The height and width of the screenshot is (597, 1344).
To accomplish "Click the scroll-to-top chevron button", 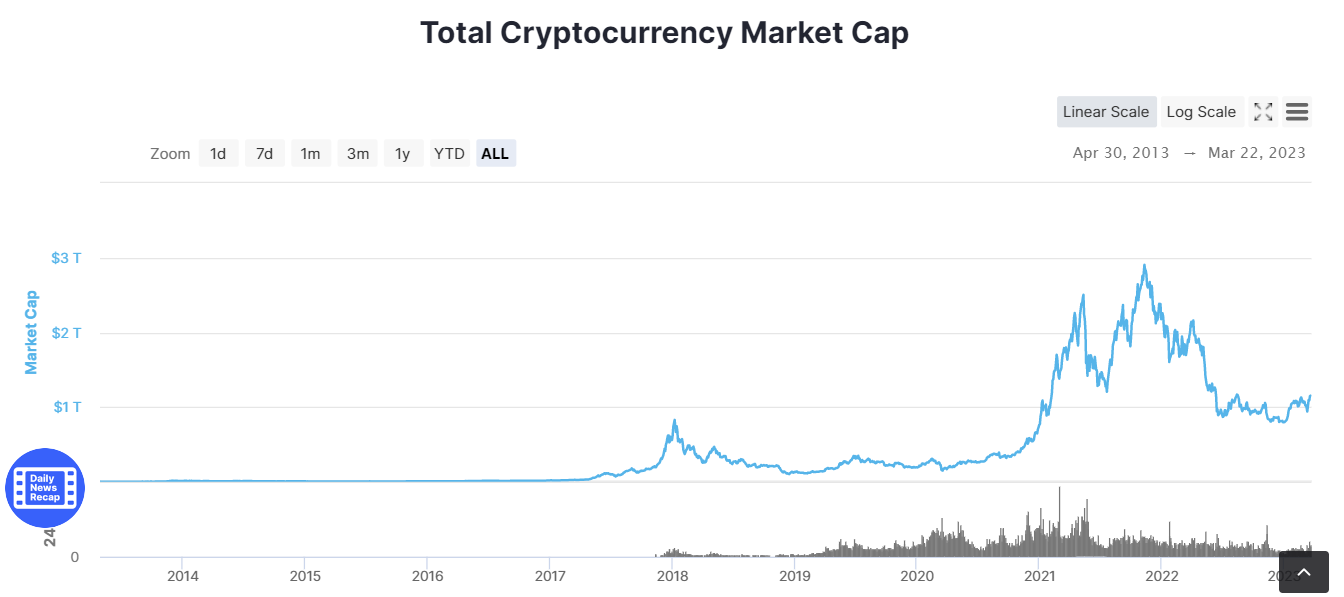I will pyautogui.click(x=1304, y=571).
